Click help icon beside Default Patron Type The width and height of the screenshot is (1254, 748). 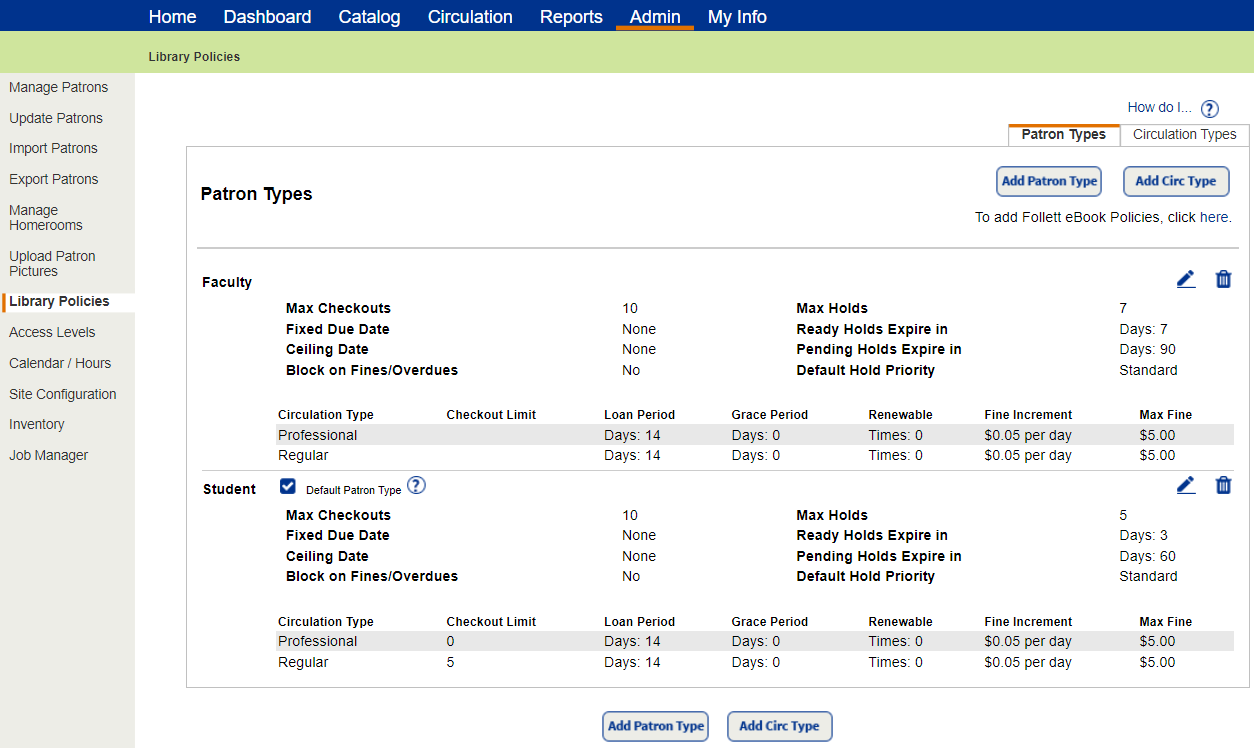(417, 486)
